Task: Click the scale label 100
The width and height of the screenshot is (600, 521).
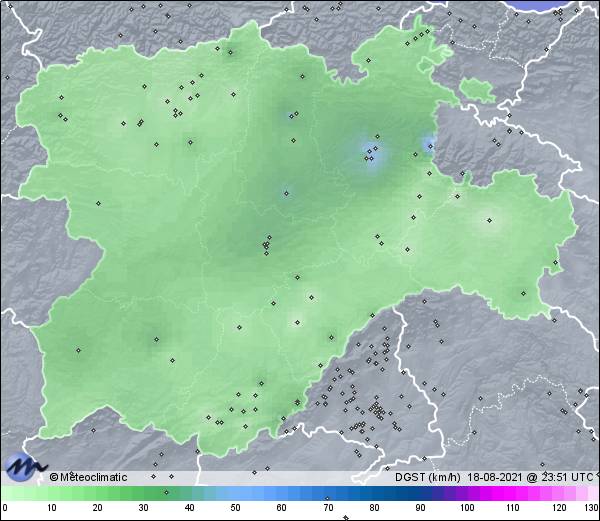Action: click(x=467, y=508)
